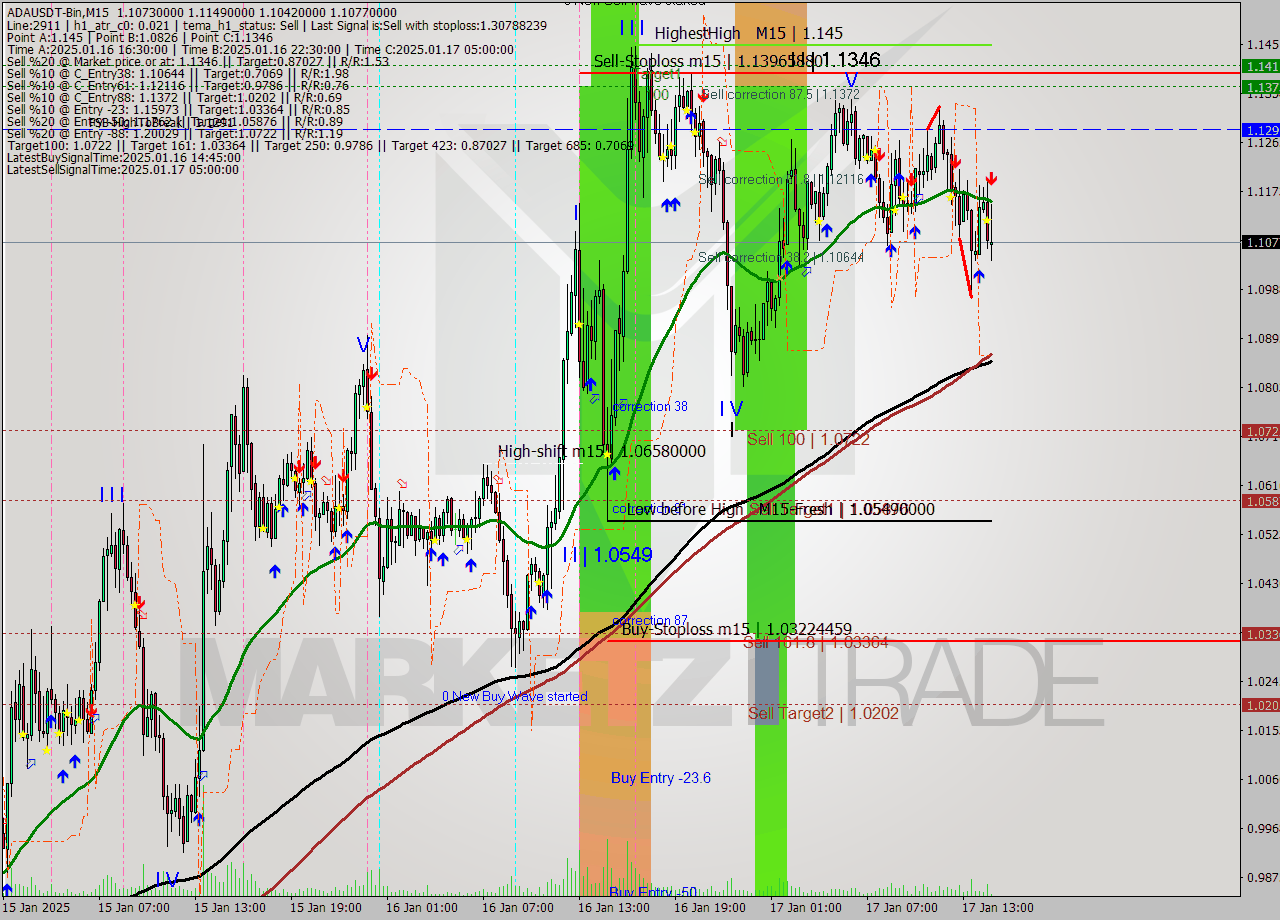
Task: Click the '17 Jan 01:00' time axis label
Action: click(808, 908)
